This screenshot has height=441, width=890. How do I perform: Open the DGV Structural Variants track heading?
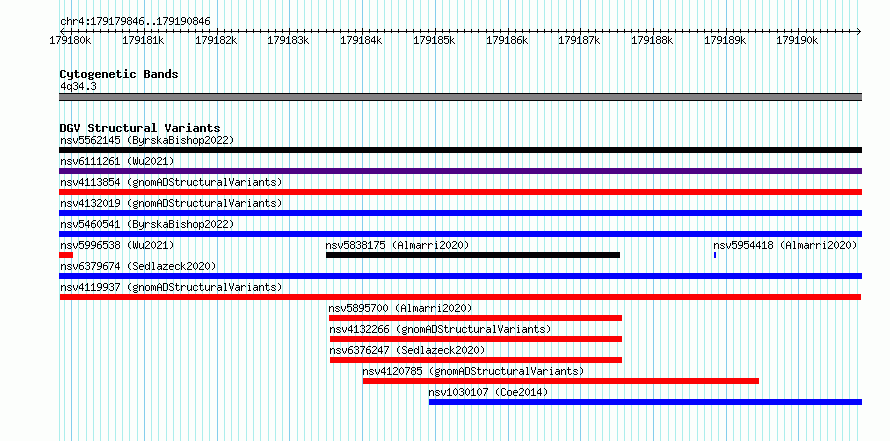click(140, 128)
